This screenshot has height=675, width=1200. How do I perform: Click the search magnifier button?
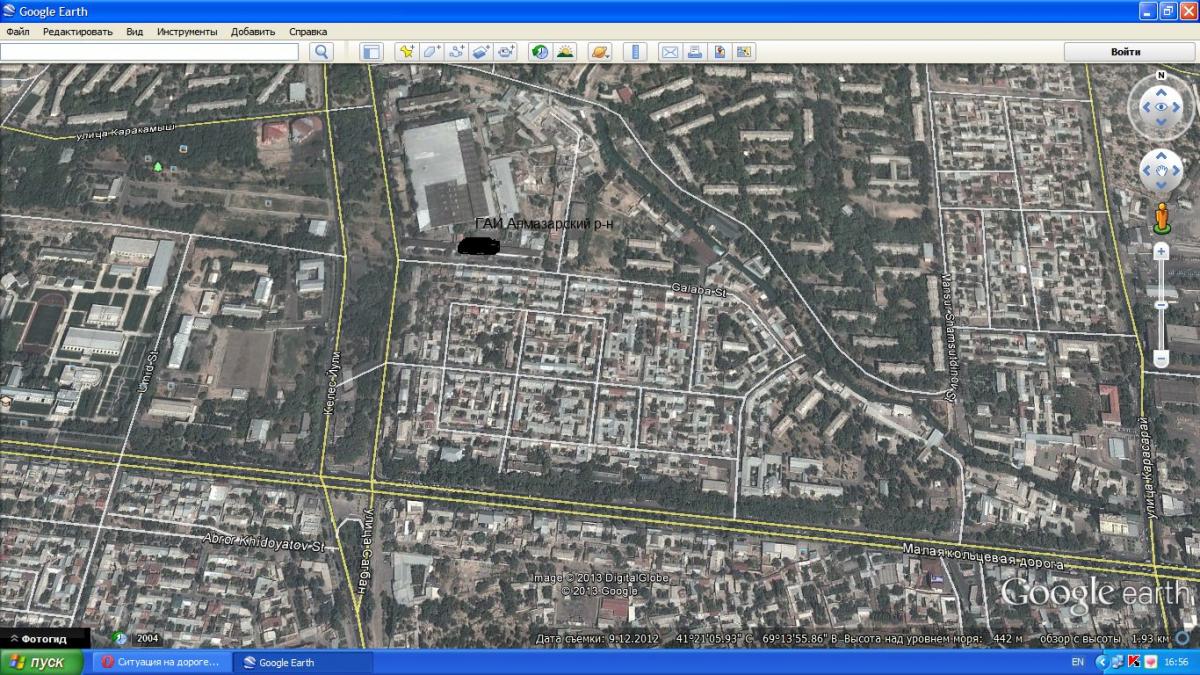[320, 52]
